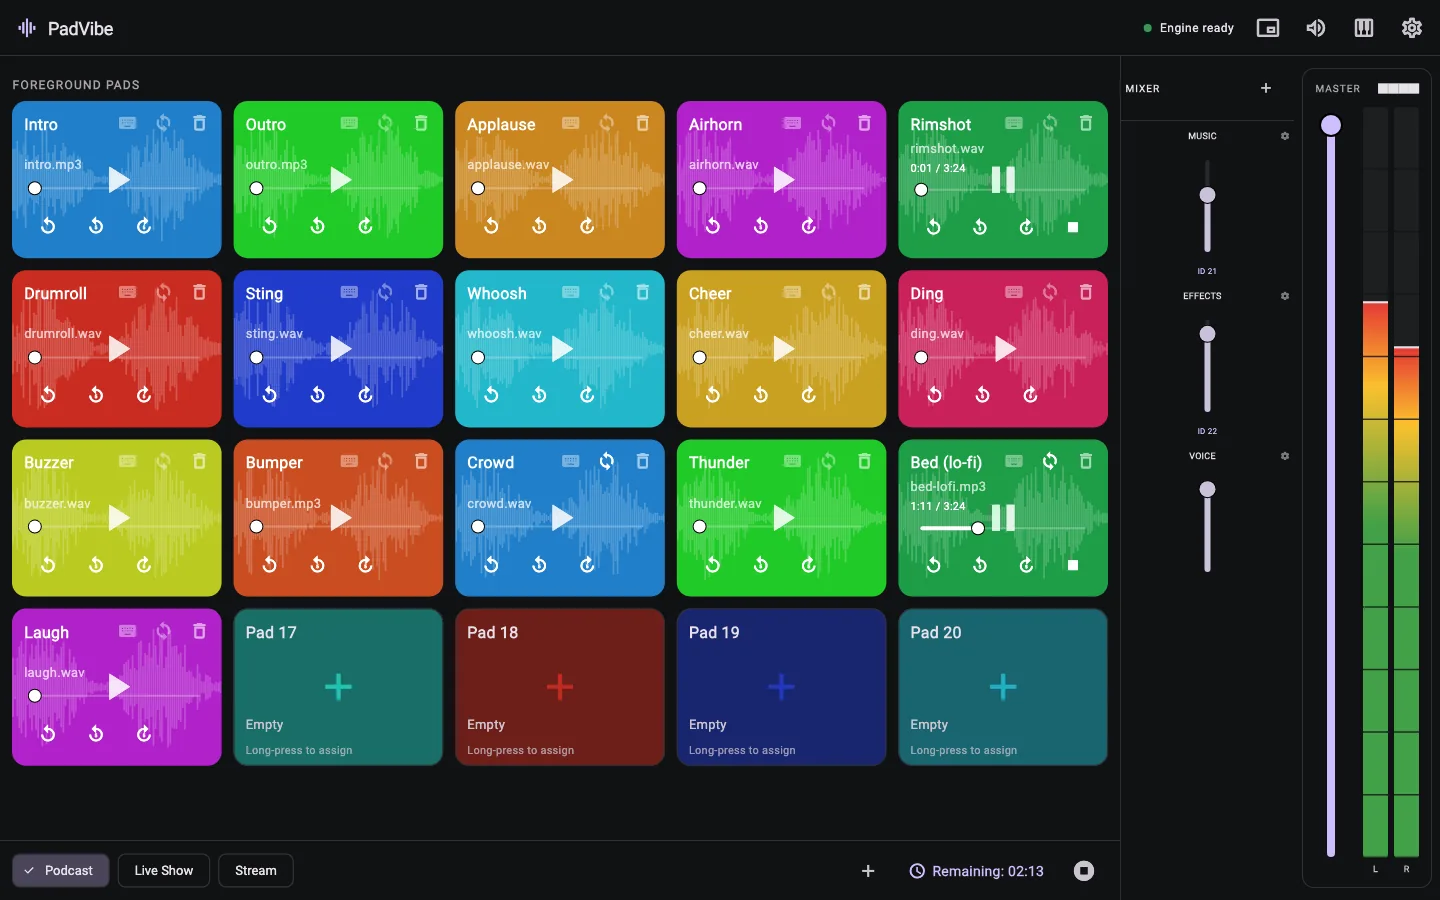Screen dimensions: 1440x900
Task: Toggle the picture-in-picture mini view icon
Action: click(x=1268, y=28)
